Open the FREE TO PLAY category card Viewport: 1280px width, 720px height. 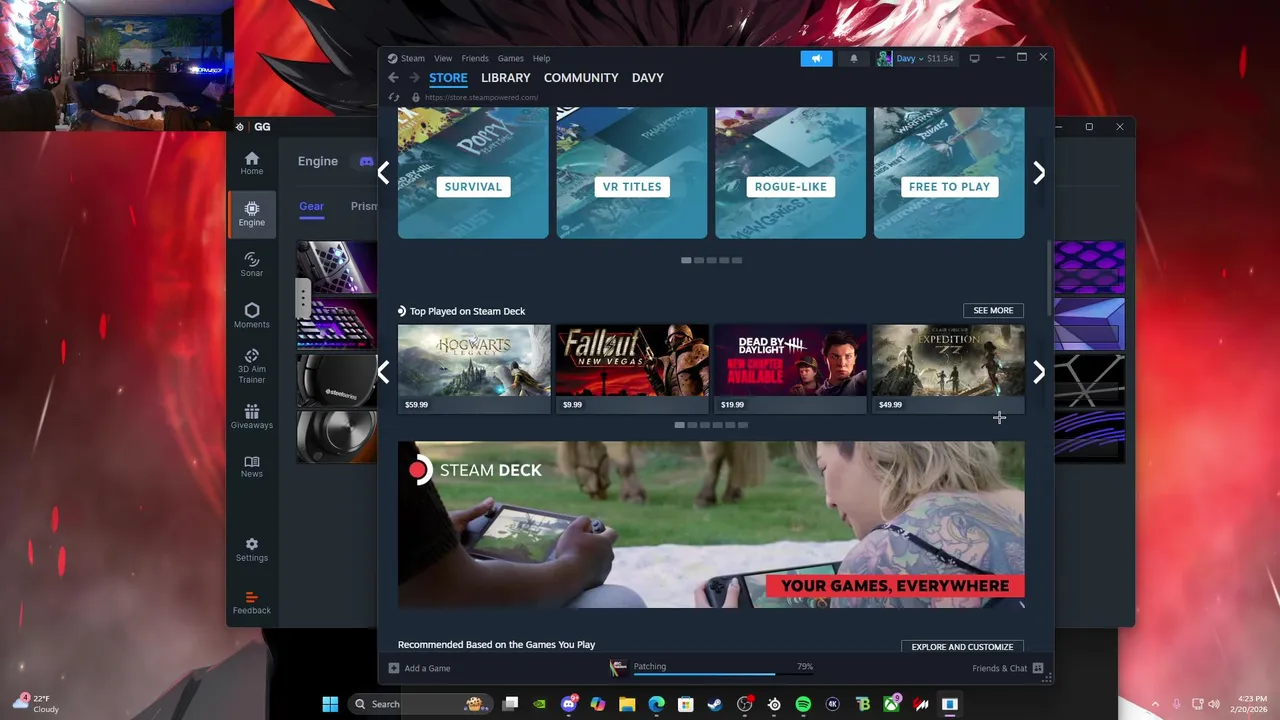click(x=949, y=173)
